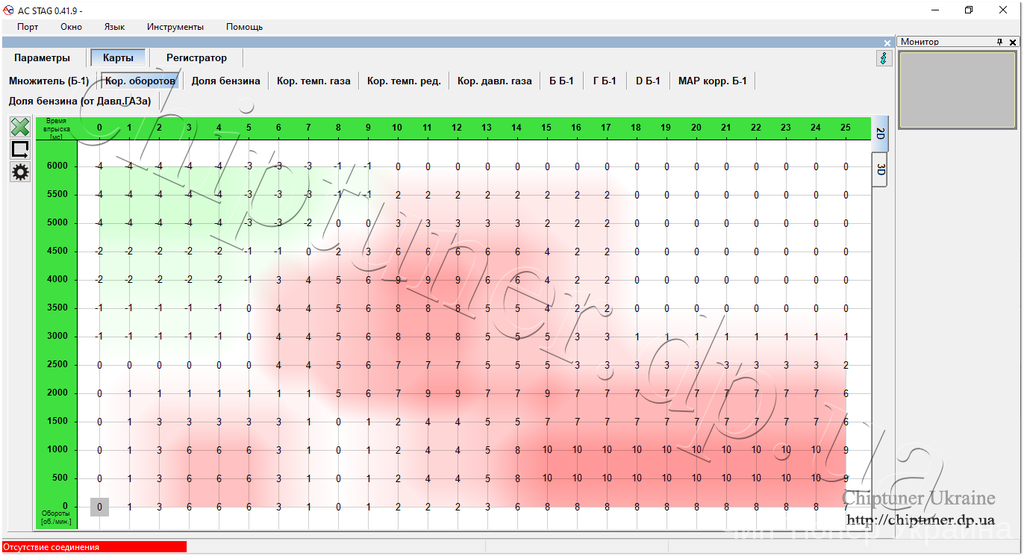Select Доля бензина (от Давл.ГАЗа) tab
This screenshot has height=556, width=1024.
click(80, 101)
